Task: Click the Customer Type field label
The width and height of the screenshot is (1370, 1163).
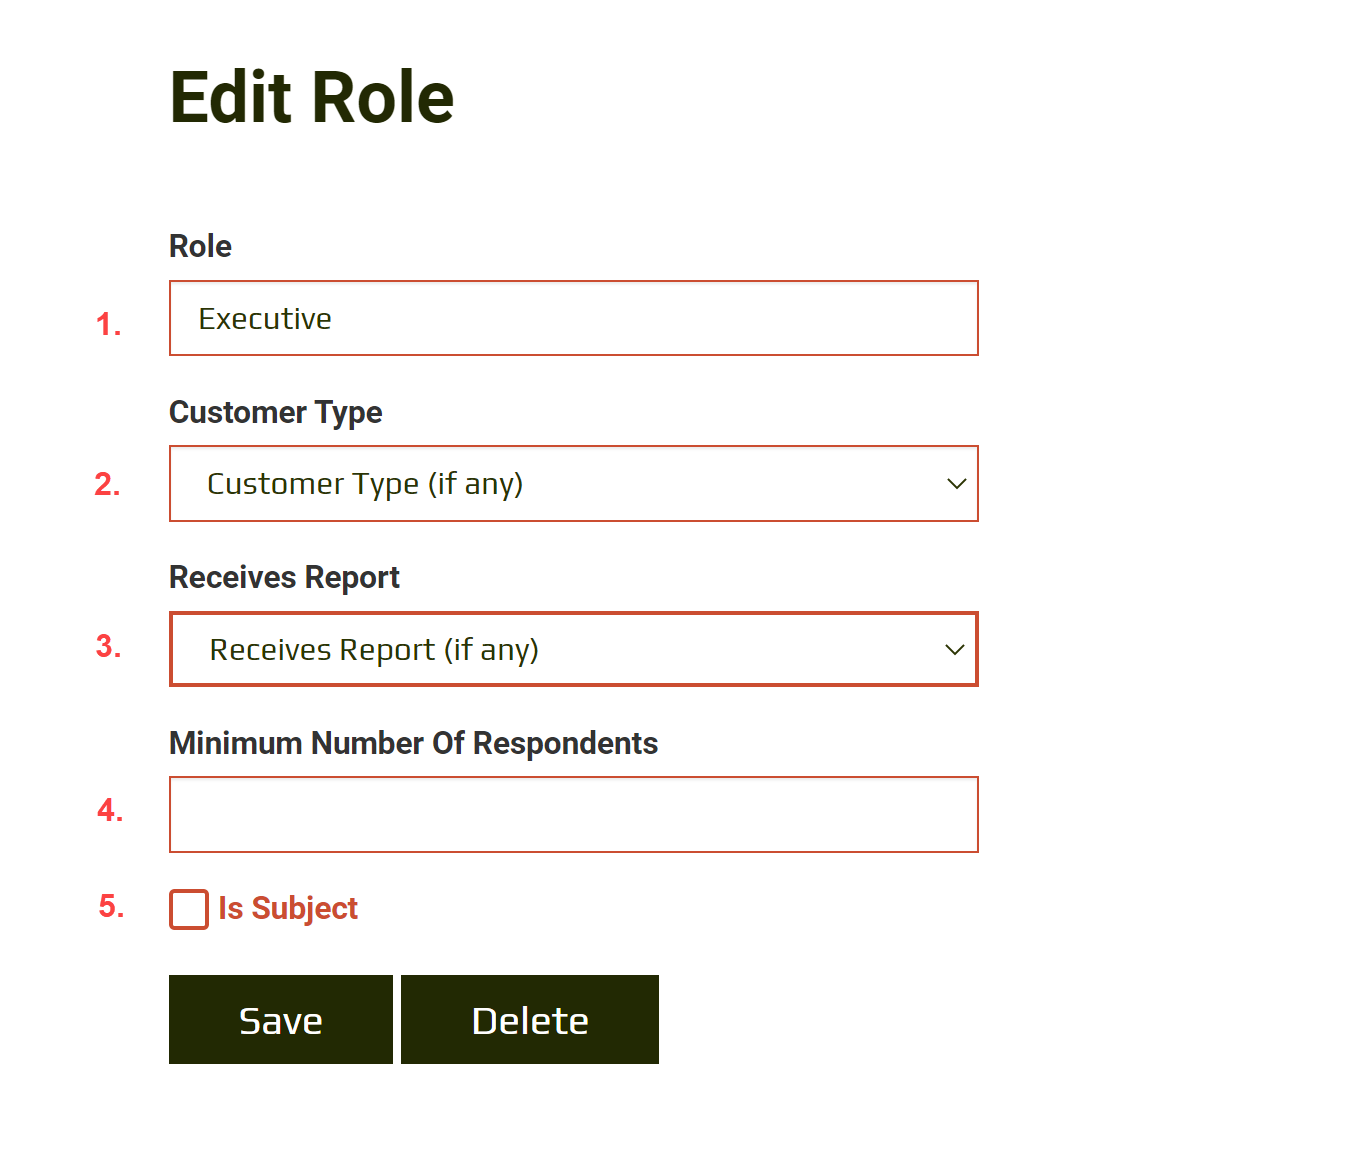Action: (276, 412)
